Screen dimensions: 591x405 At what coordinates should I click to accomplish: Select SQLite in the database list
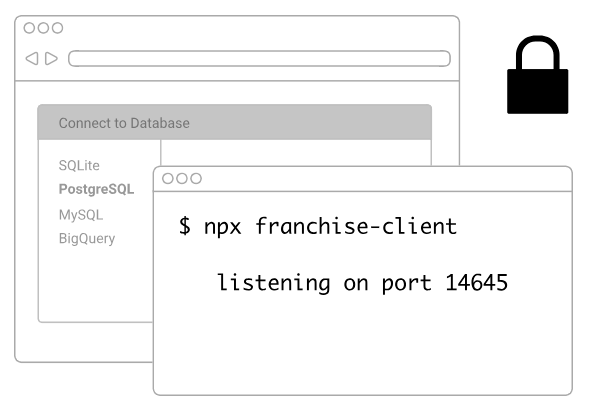[x=79, y=165]
